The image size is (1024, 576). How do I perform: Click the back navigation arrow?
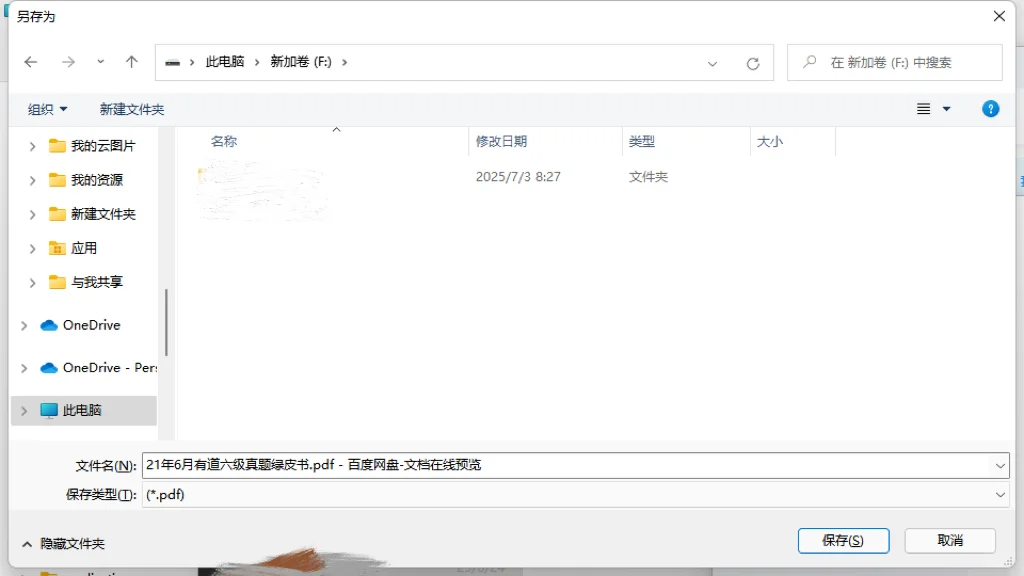click(30, 62)
